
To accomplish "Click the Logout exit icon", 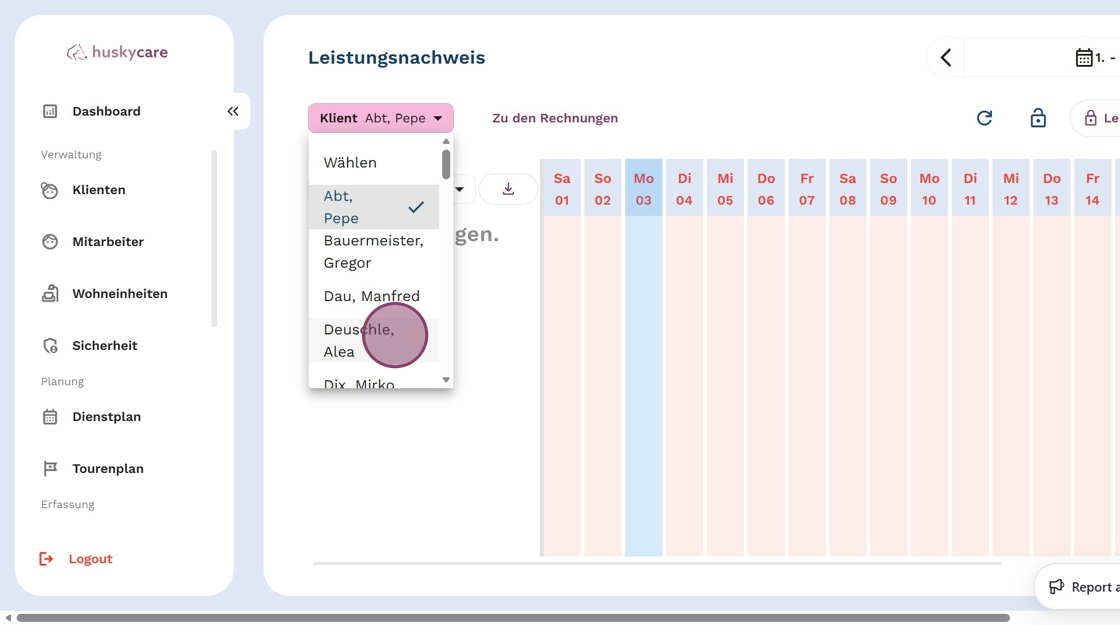I will coord(46,559).
